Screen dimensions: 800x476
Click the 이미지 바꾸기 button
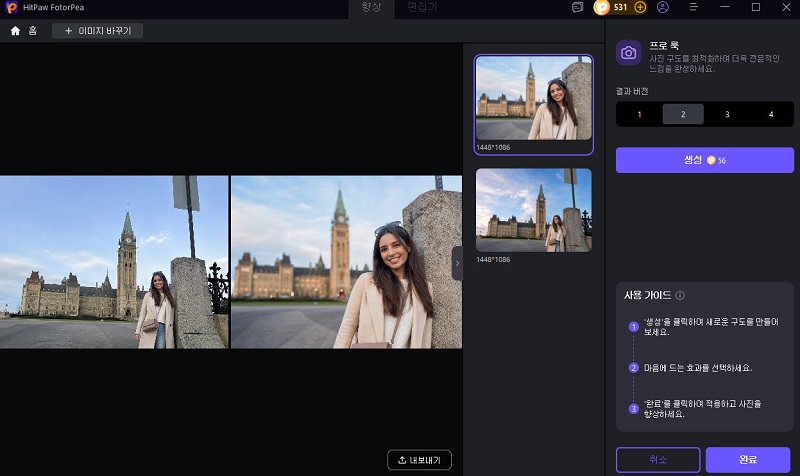tap(97, 31)
